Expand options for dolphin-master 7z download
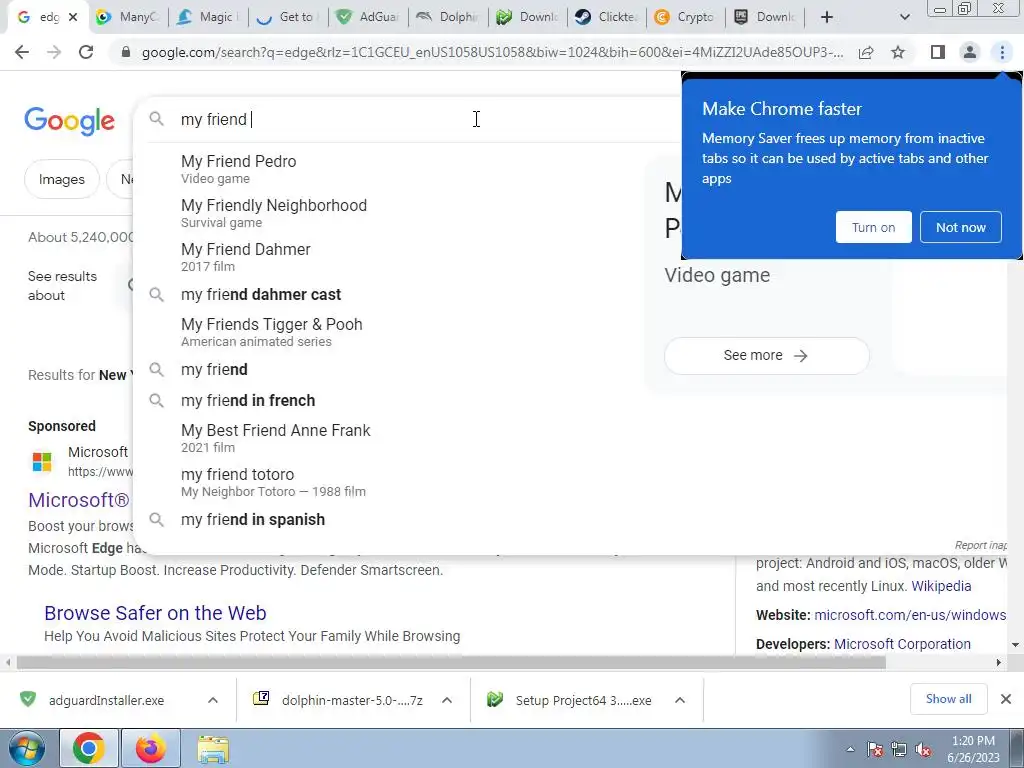The height and width of the screenshot is (768, 1024). (447, 700)
